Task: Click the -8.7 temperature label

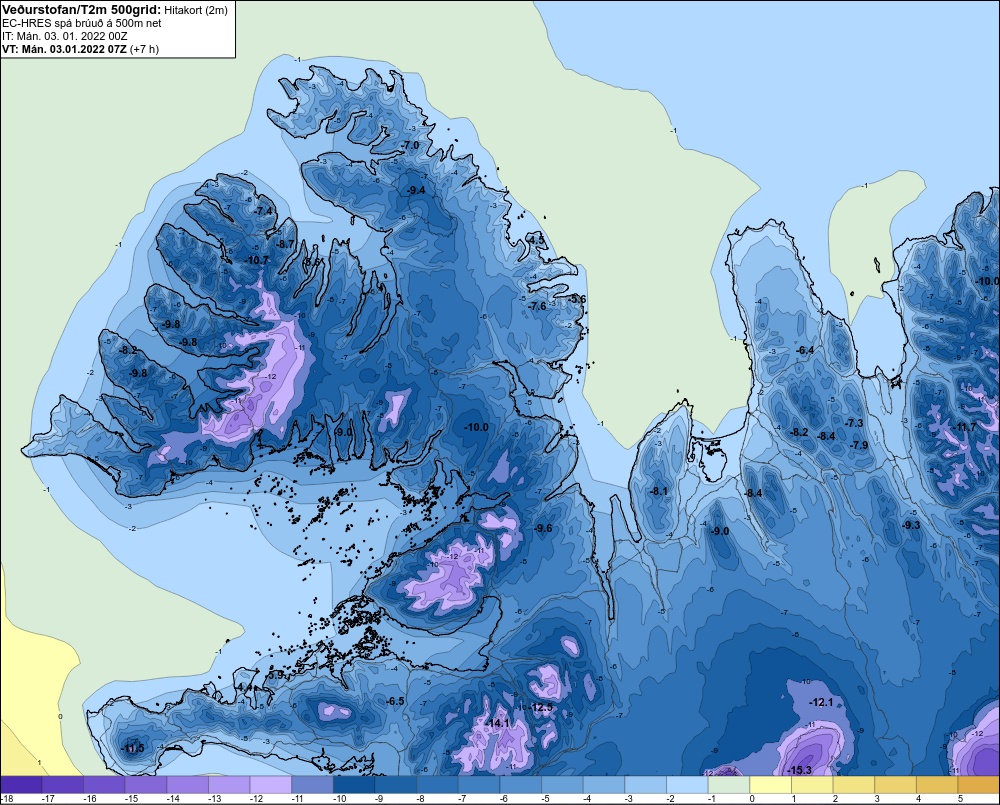Action: pyautogui.click(x=285, y=244)
